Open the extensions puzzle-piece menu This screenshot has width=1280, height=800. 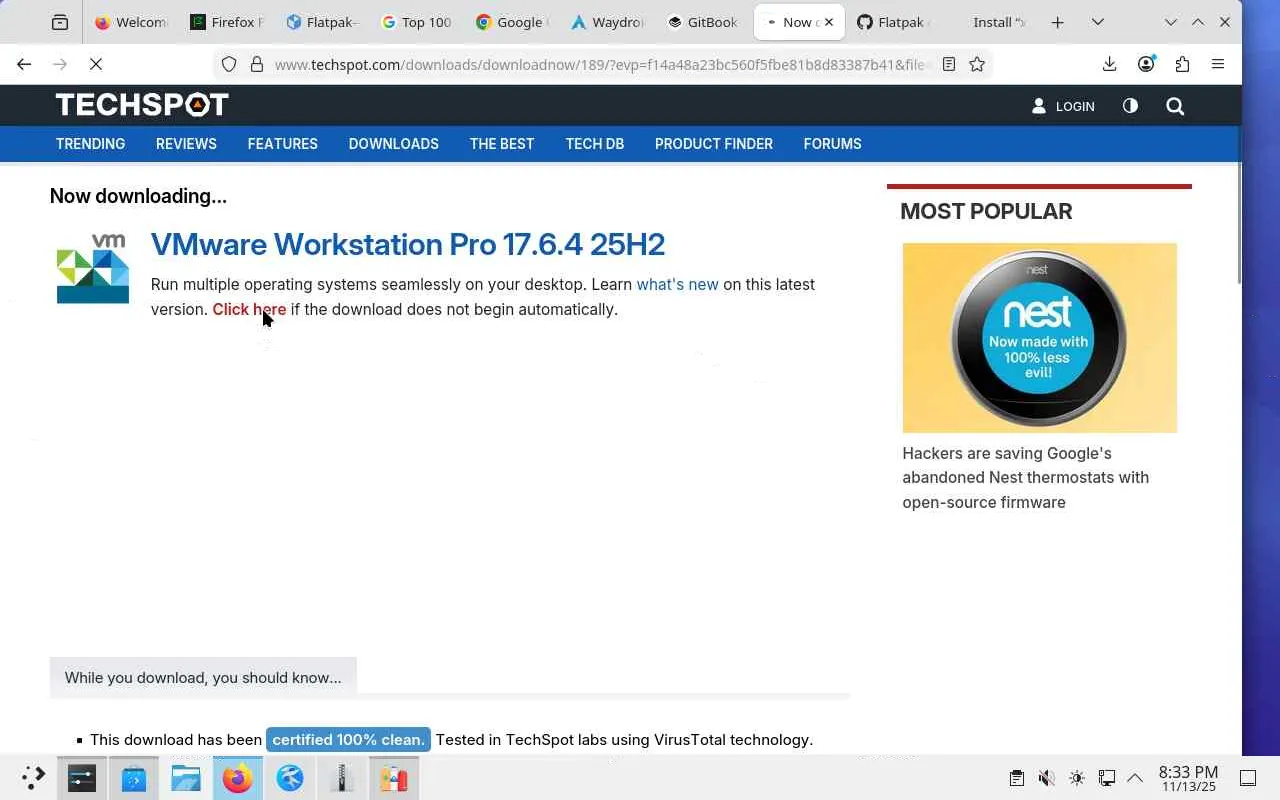tap(1182, 64)
